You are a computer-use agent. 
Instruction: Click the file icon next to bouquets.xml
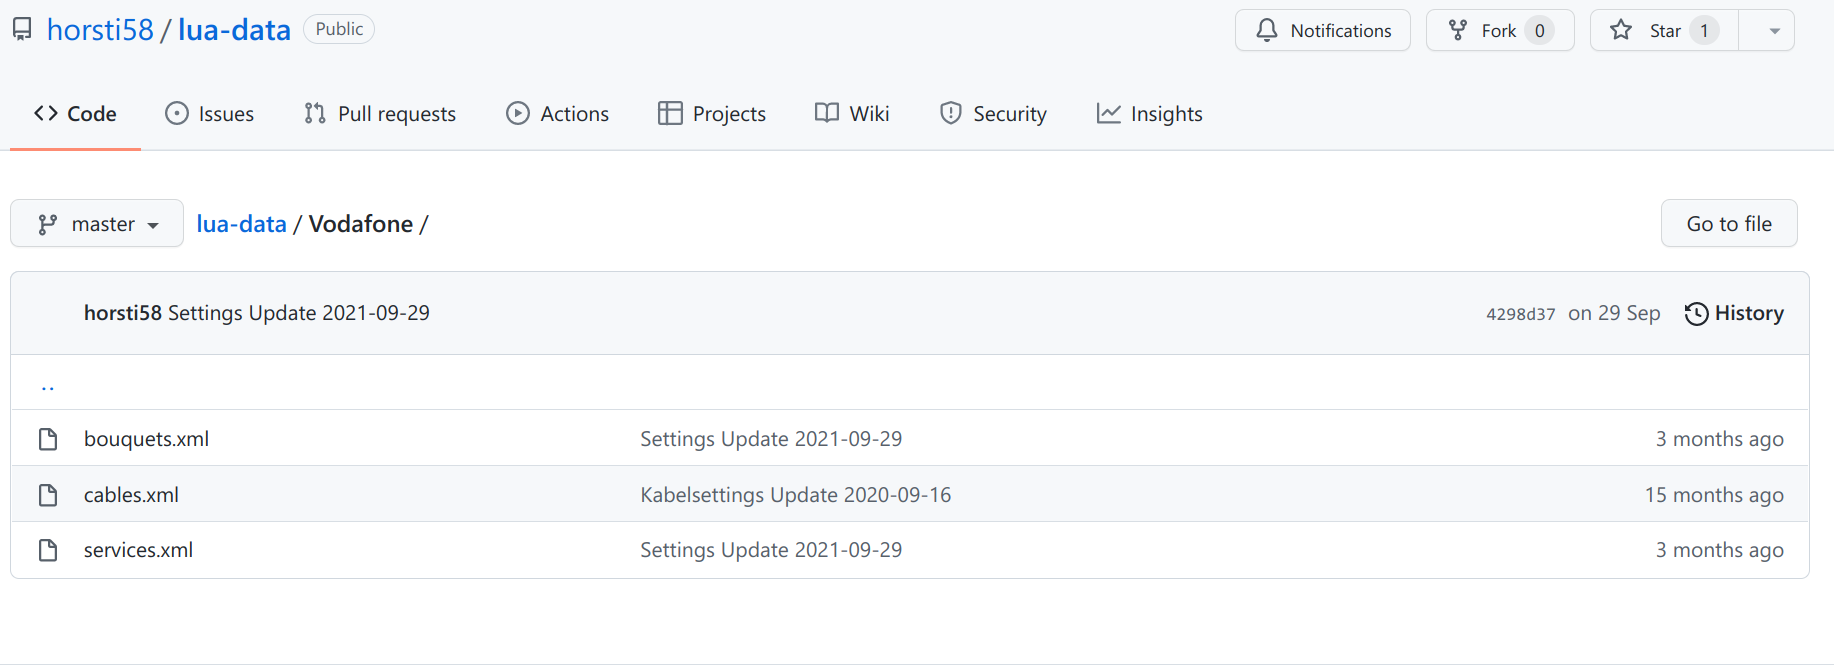48,439
